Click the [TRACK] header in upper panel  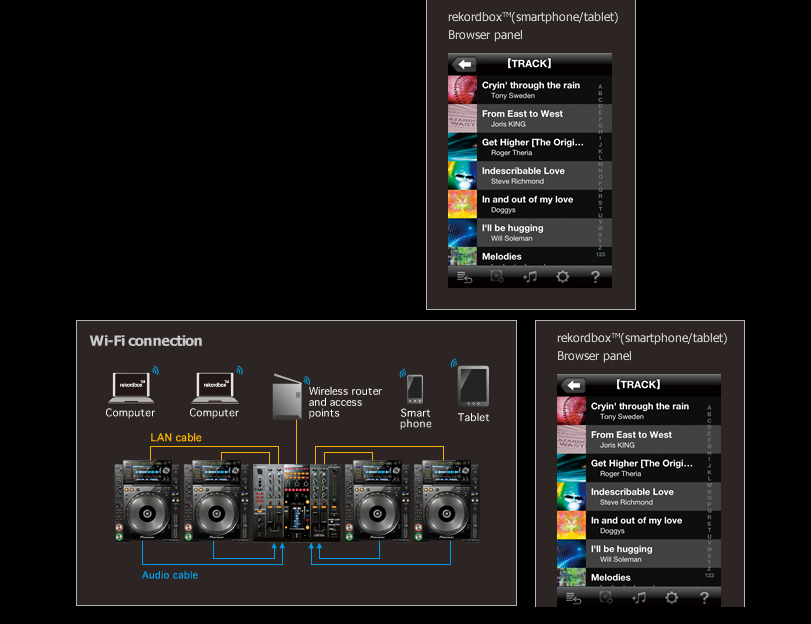click(x=529, y=64)
